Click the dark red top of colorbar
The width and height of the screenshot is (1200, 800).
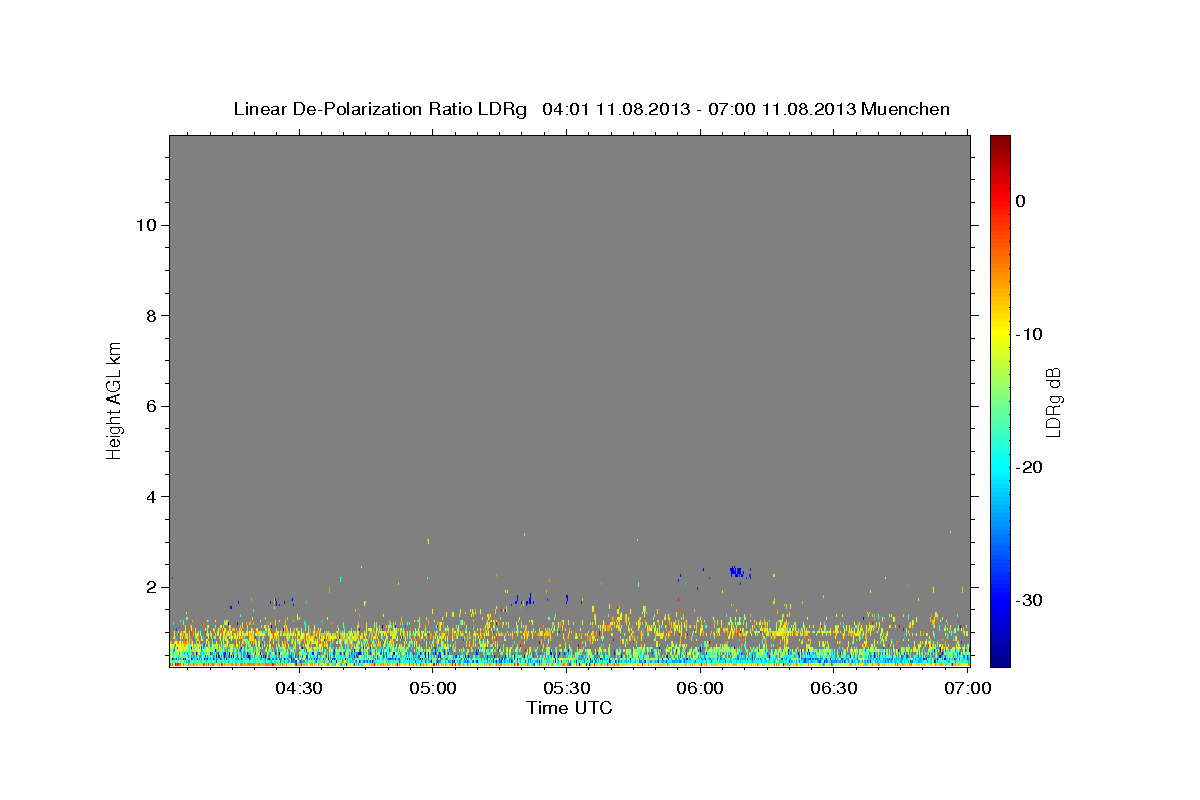pyautogui.click(x=1000, y=148)
